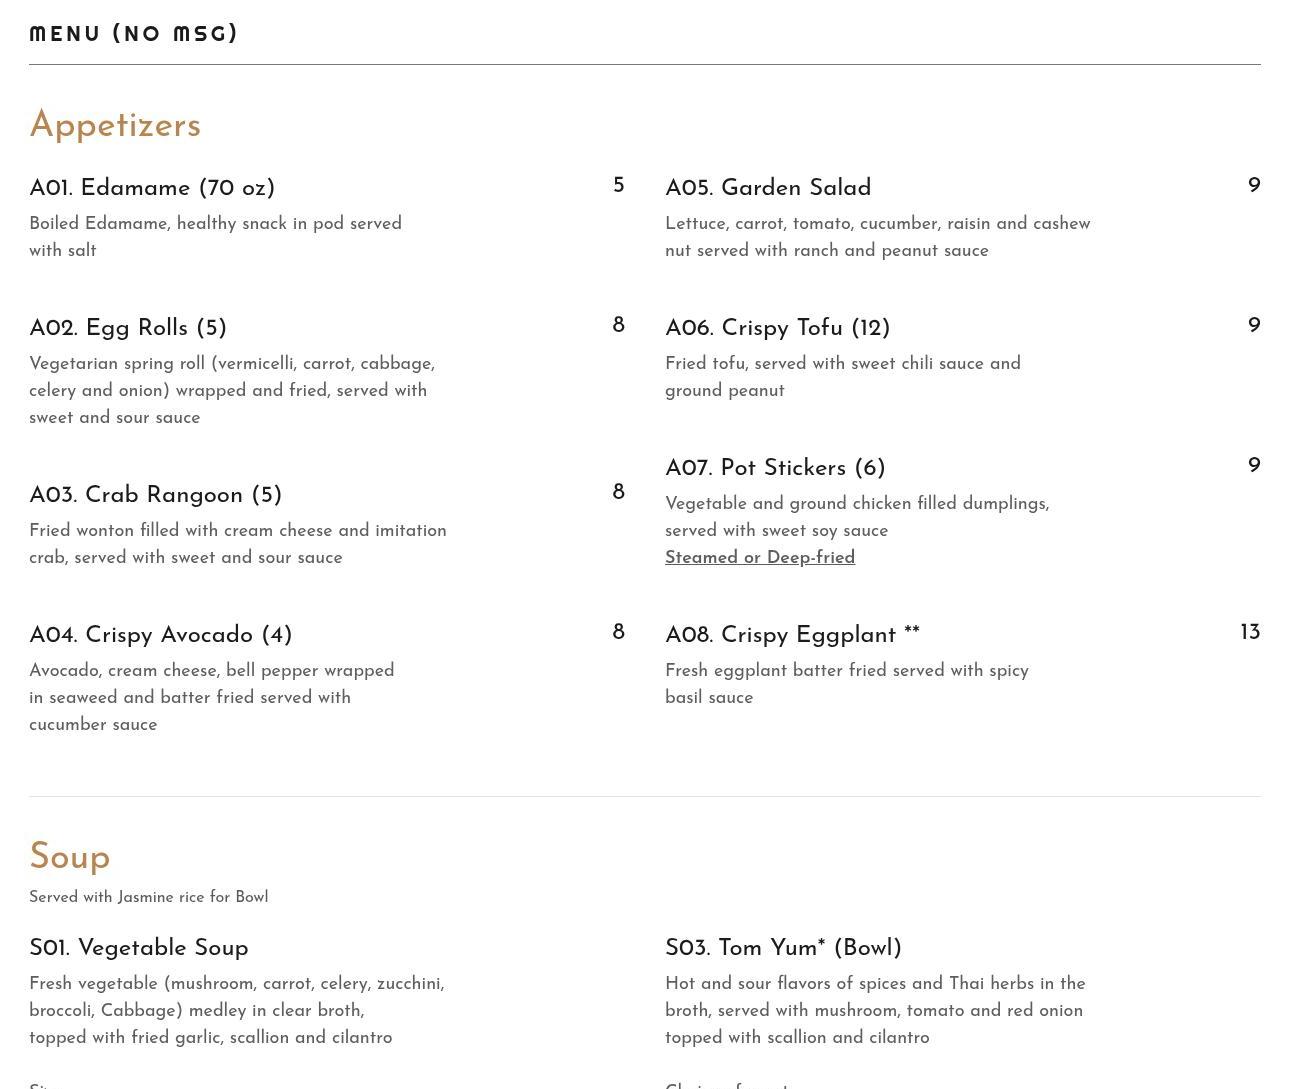This screenshot has height=1089, width=1290.
Task: Select A03. Crab Rangoon (5) item
Action: (155, 496)
